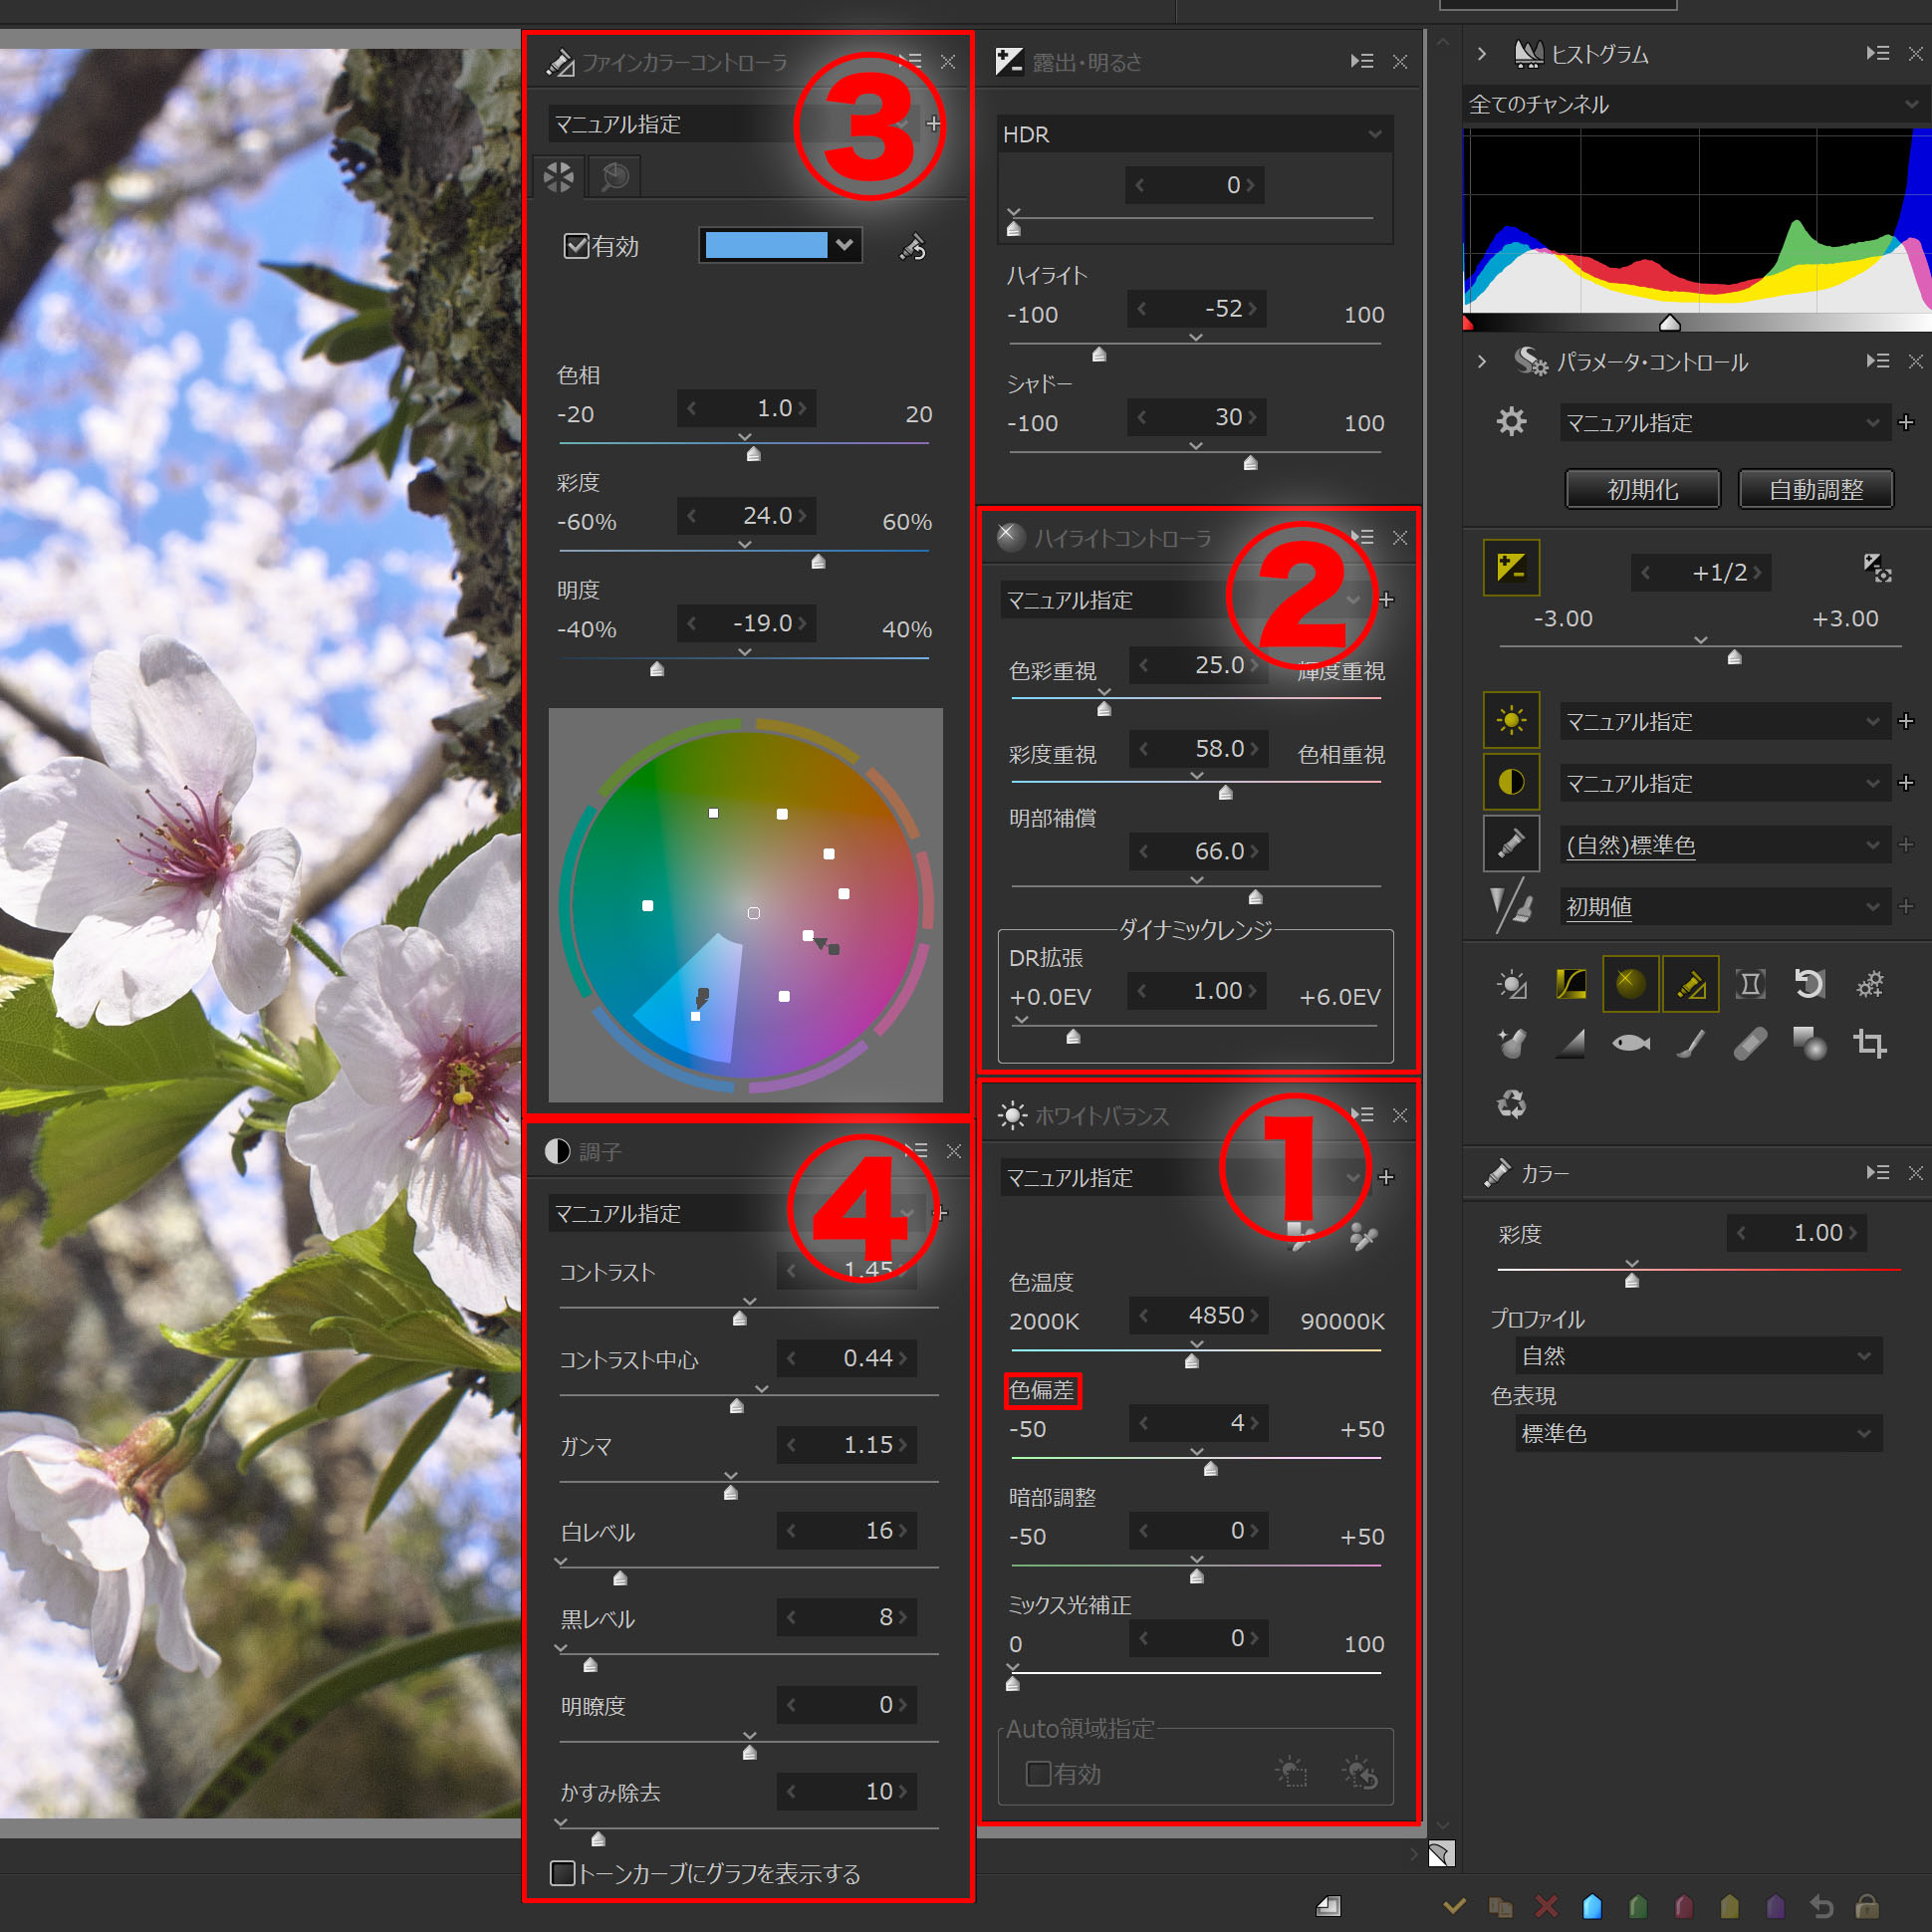Click the rotation tool icon
1932x1932 pixels.
coord(1809,984)
